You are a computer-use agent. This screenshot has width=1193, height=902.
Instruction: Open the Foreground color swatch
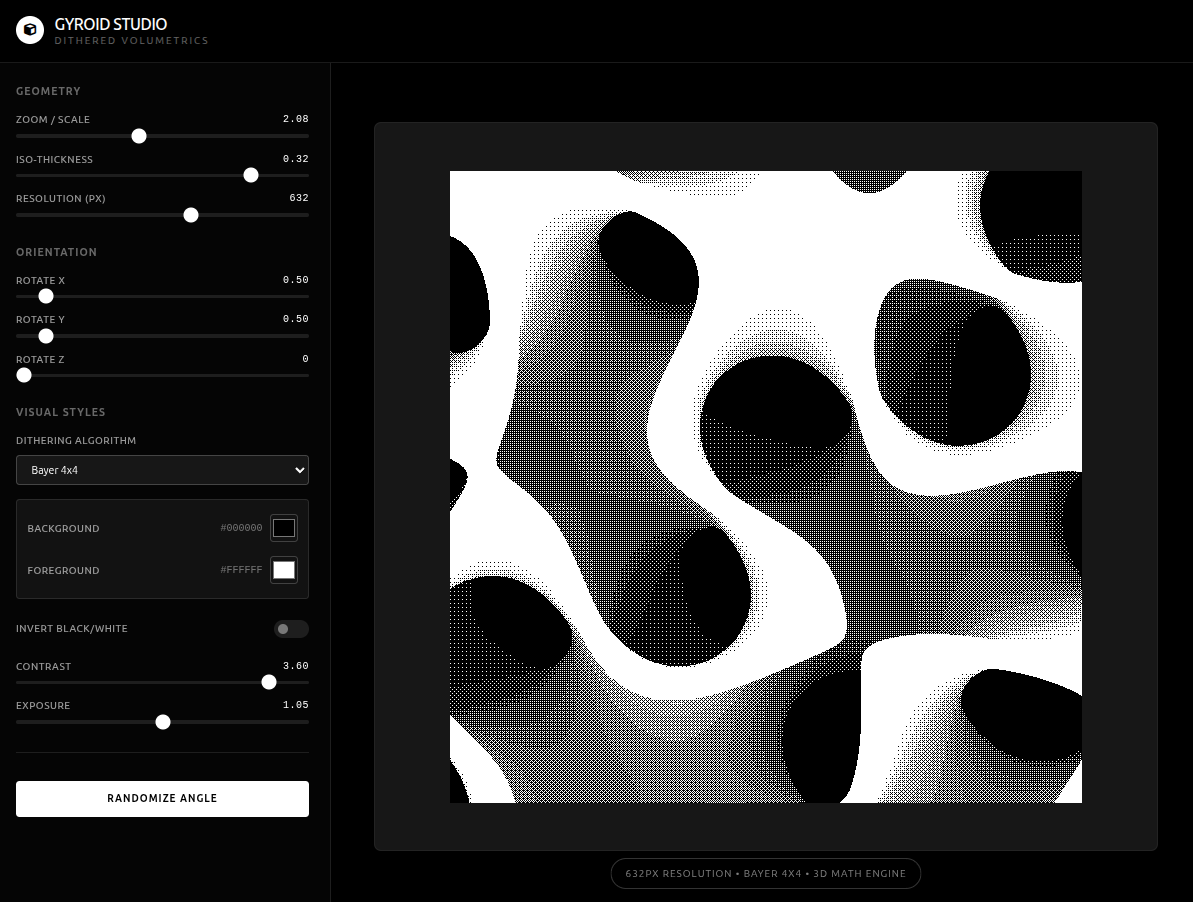coord(284,569)
